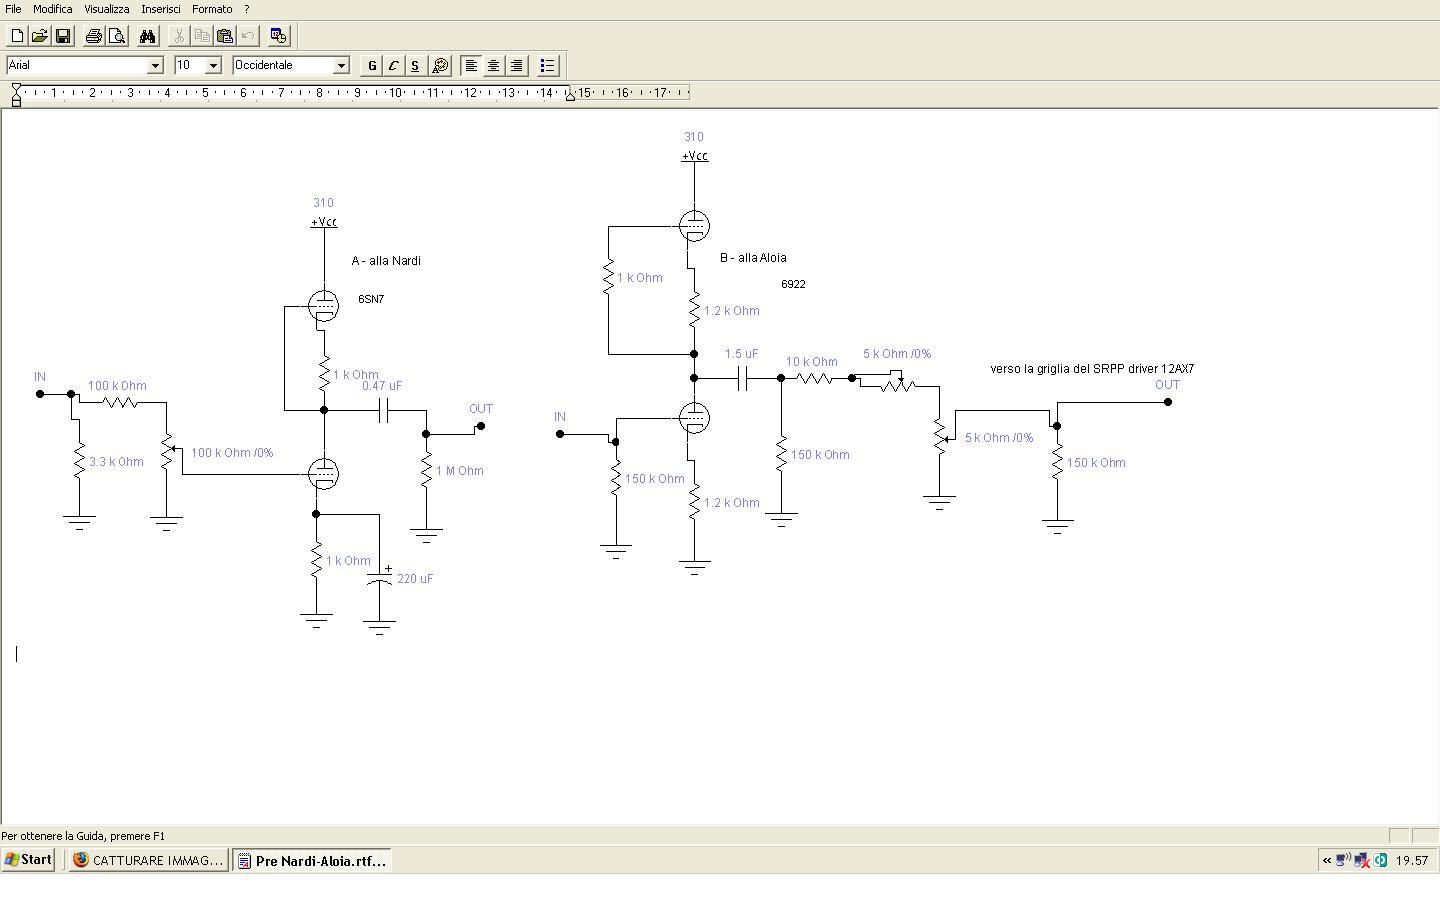The height and width of the screenshot is (900, 1440).
Task: Click disconnected network tray icon
Action: click(x=1362, y=860)
